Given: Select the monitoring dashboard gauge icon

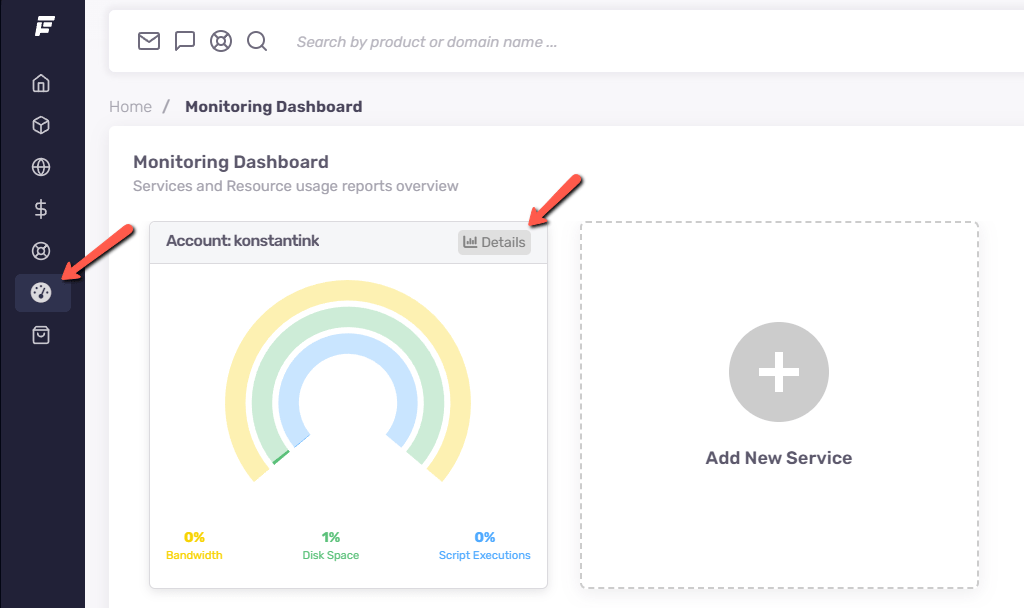Looking at the screenshot, I should (x=42, y=293).
